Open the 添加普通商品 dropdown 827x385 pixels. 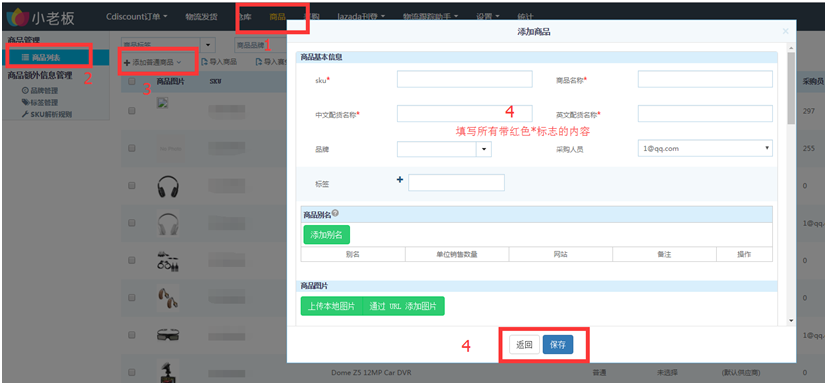152,62
